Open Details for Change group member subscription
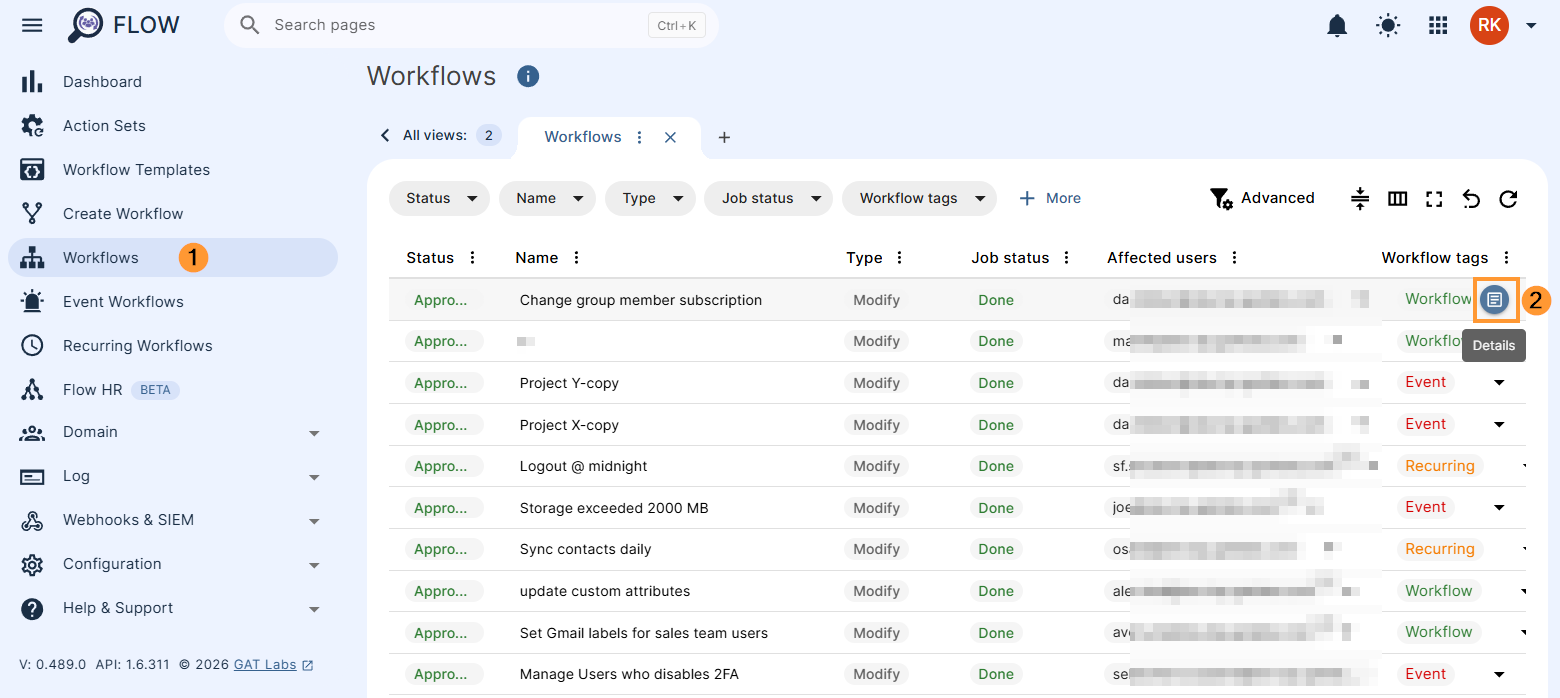 pos(1494,299)
